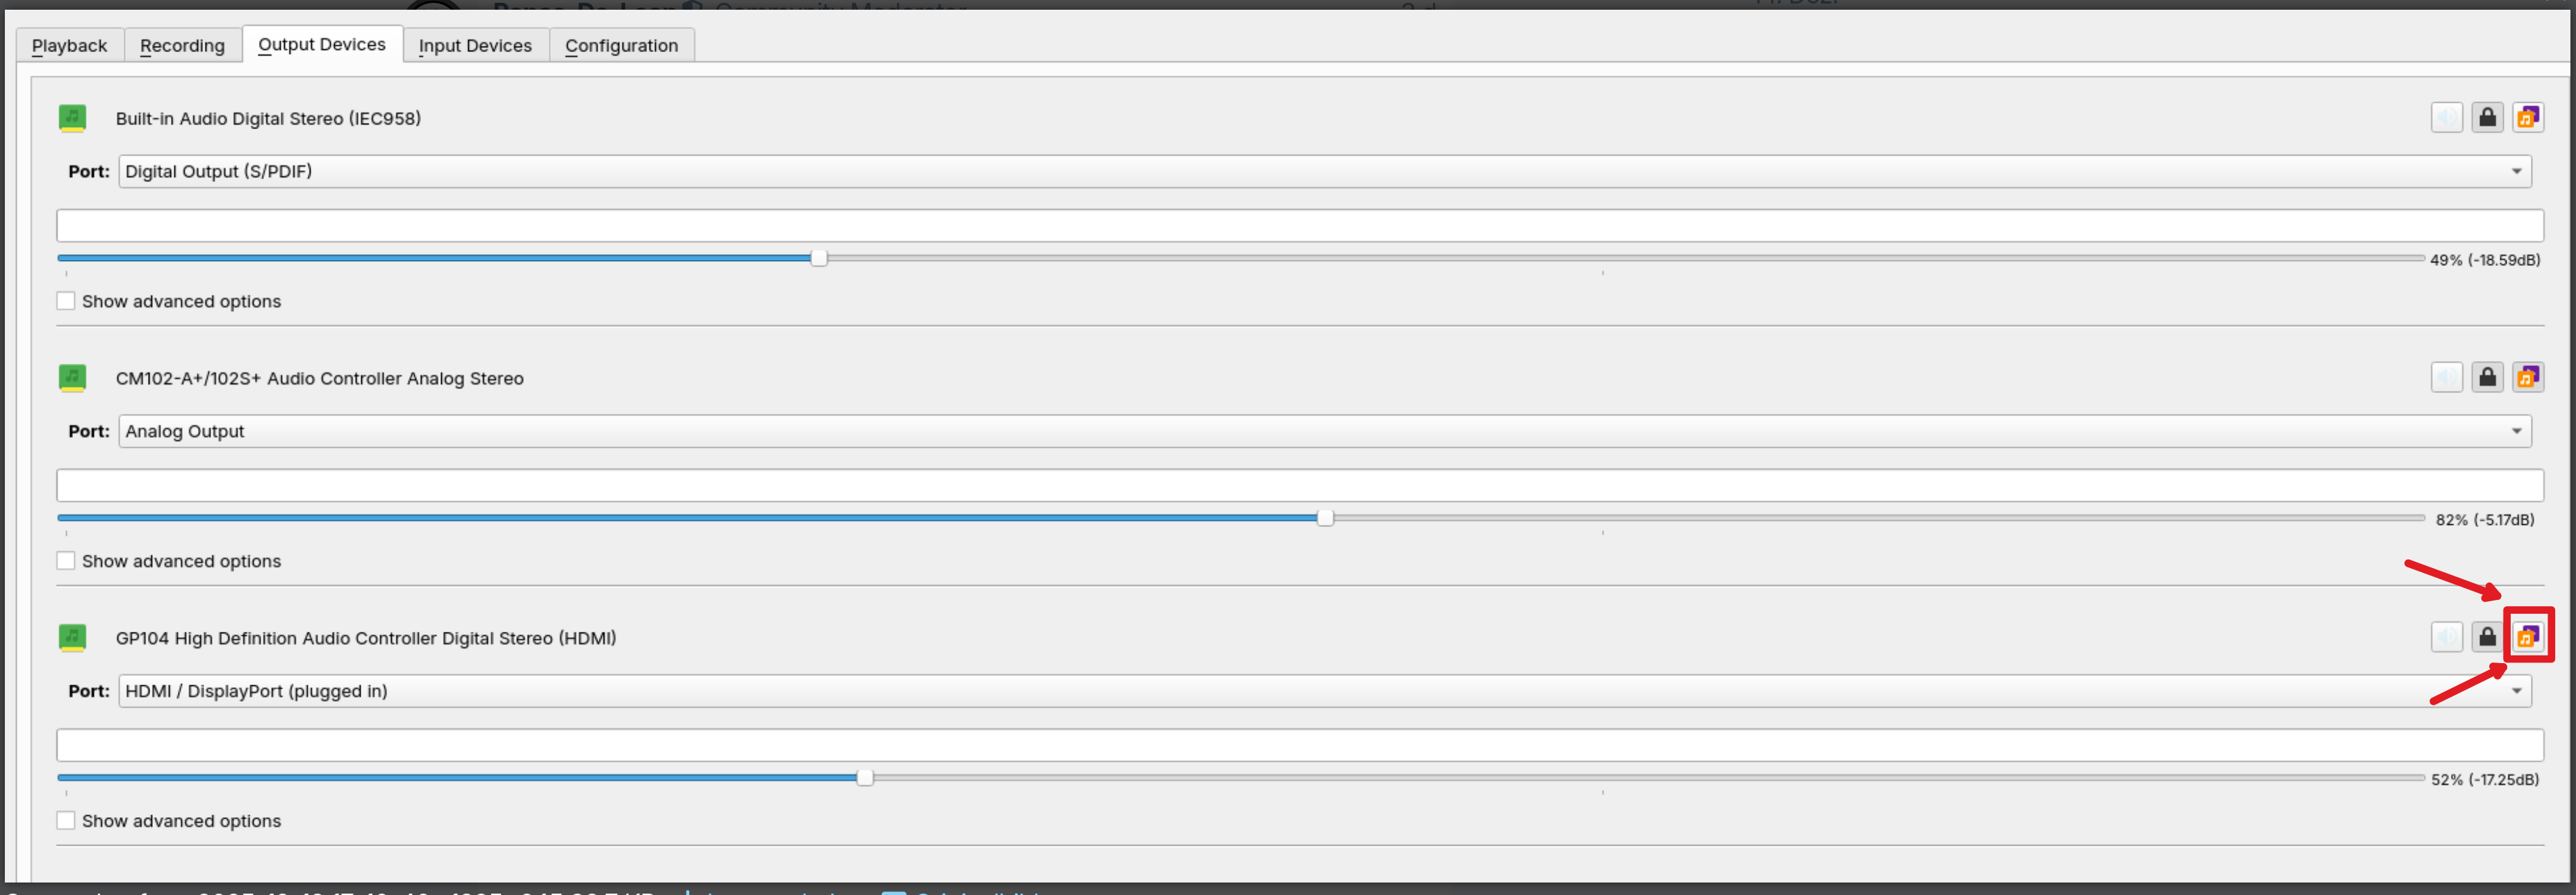Open the HDMI / DisplayPort port dropdown
The width and height of the screenshot is (2576, 895).
click(1324, 691)
